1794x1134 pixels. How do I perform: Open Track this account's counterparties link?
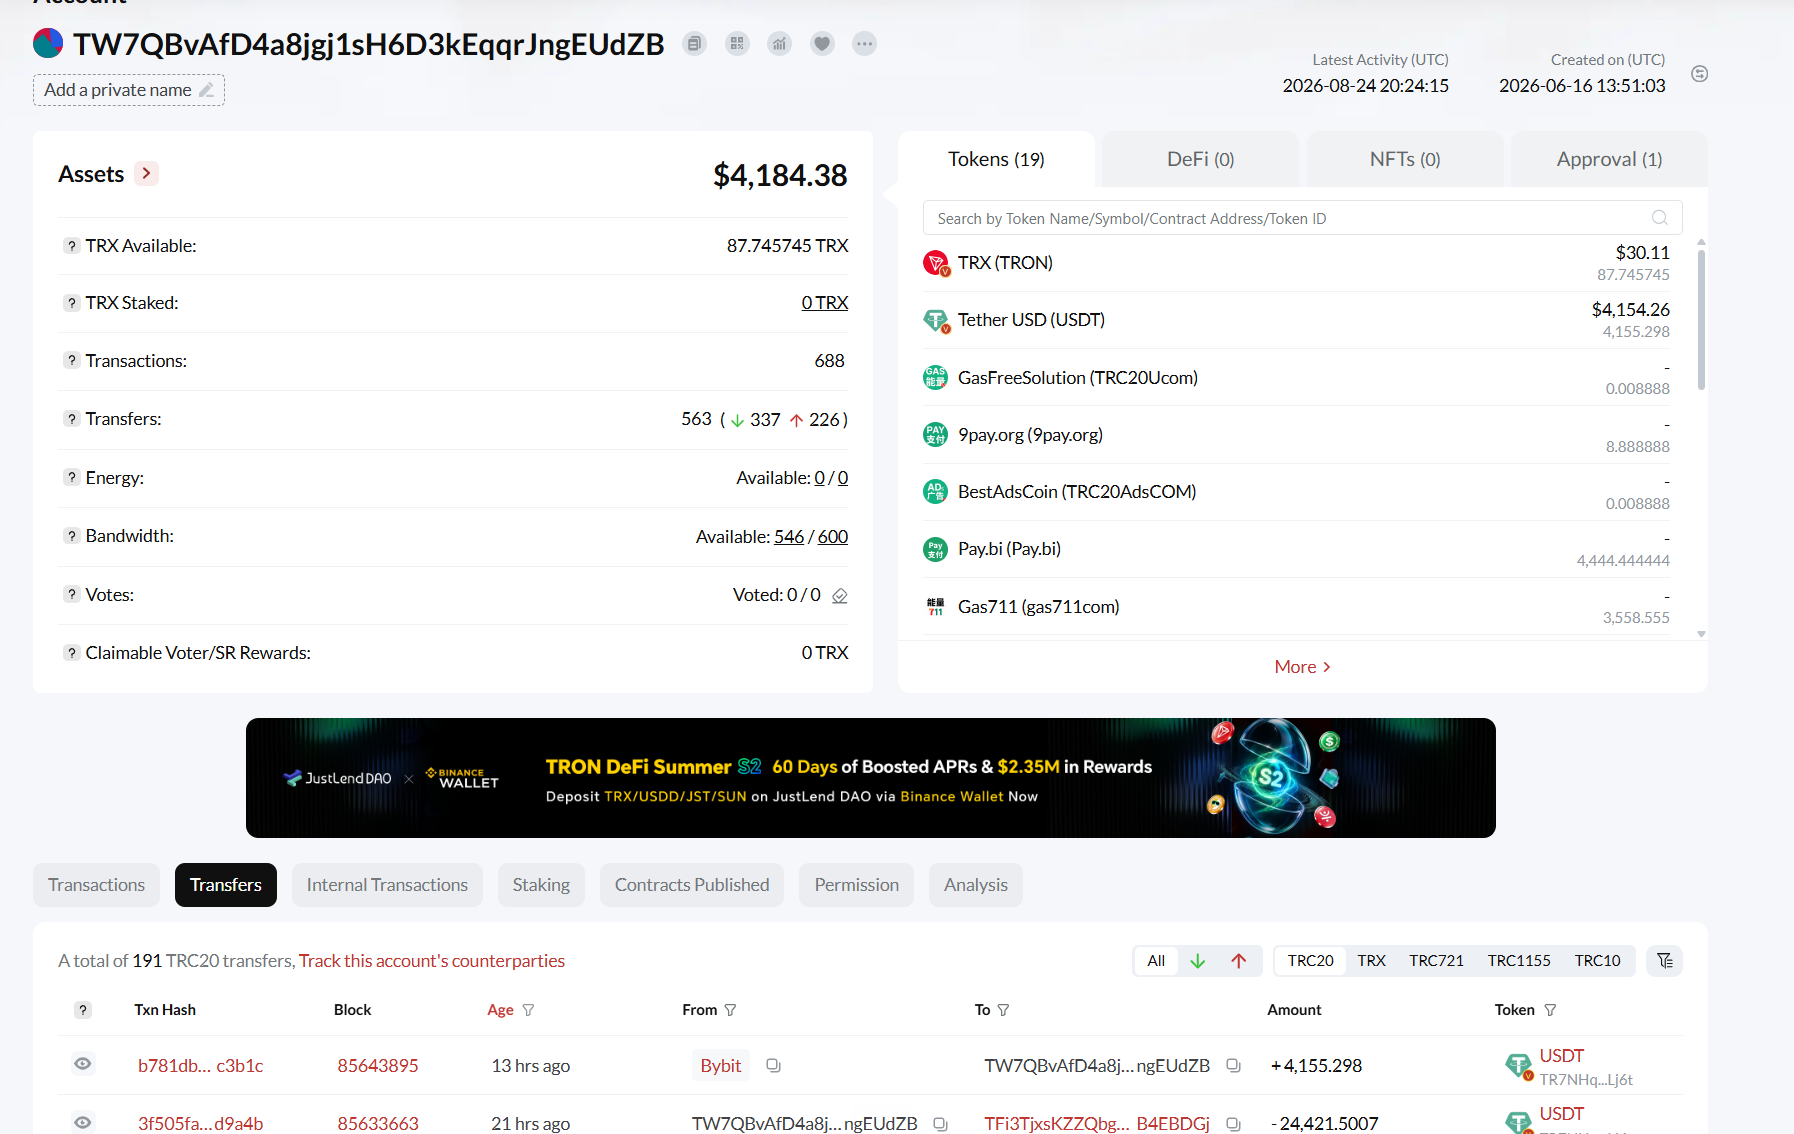[x=432, y=961]
